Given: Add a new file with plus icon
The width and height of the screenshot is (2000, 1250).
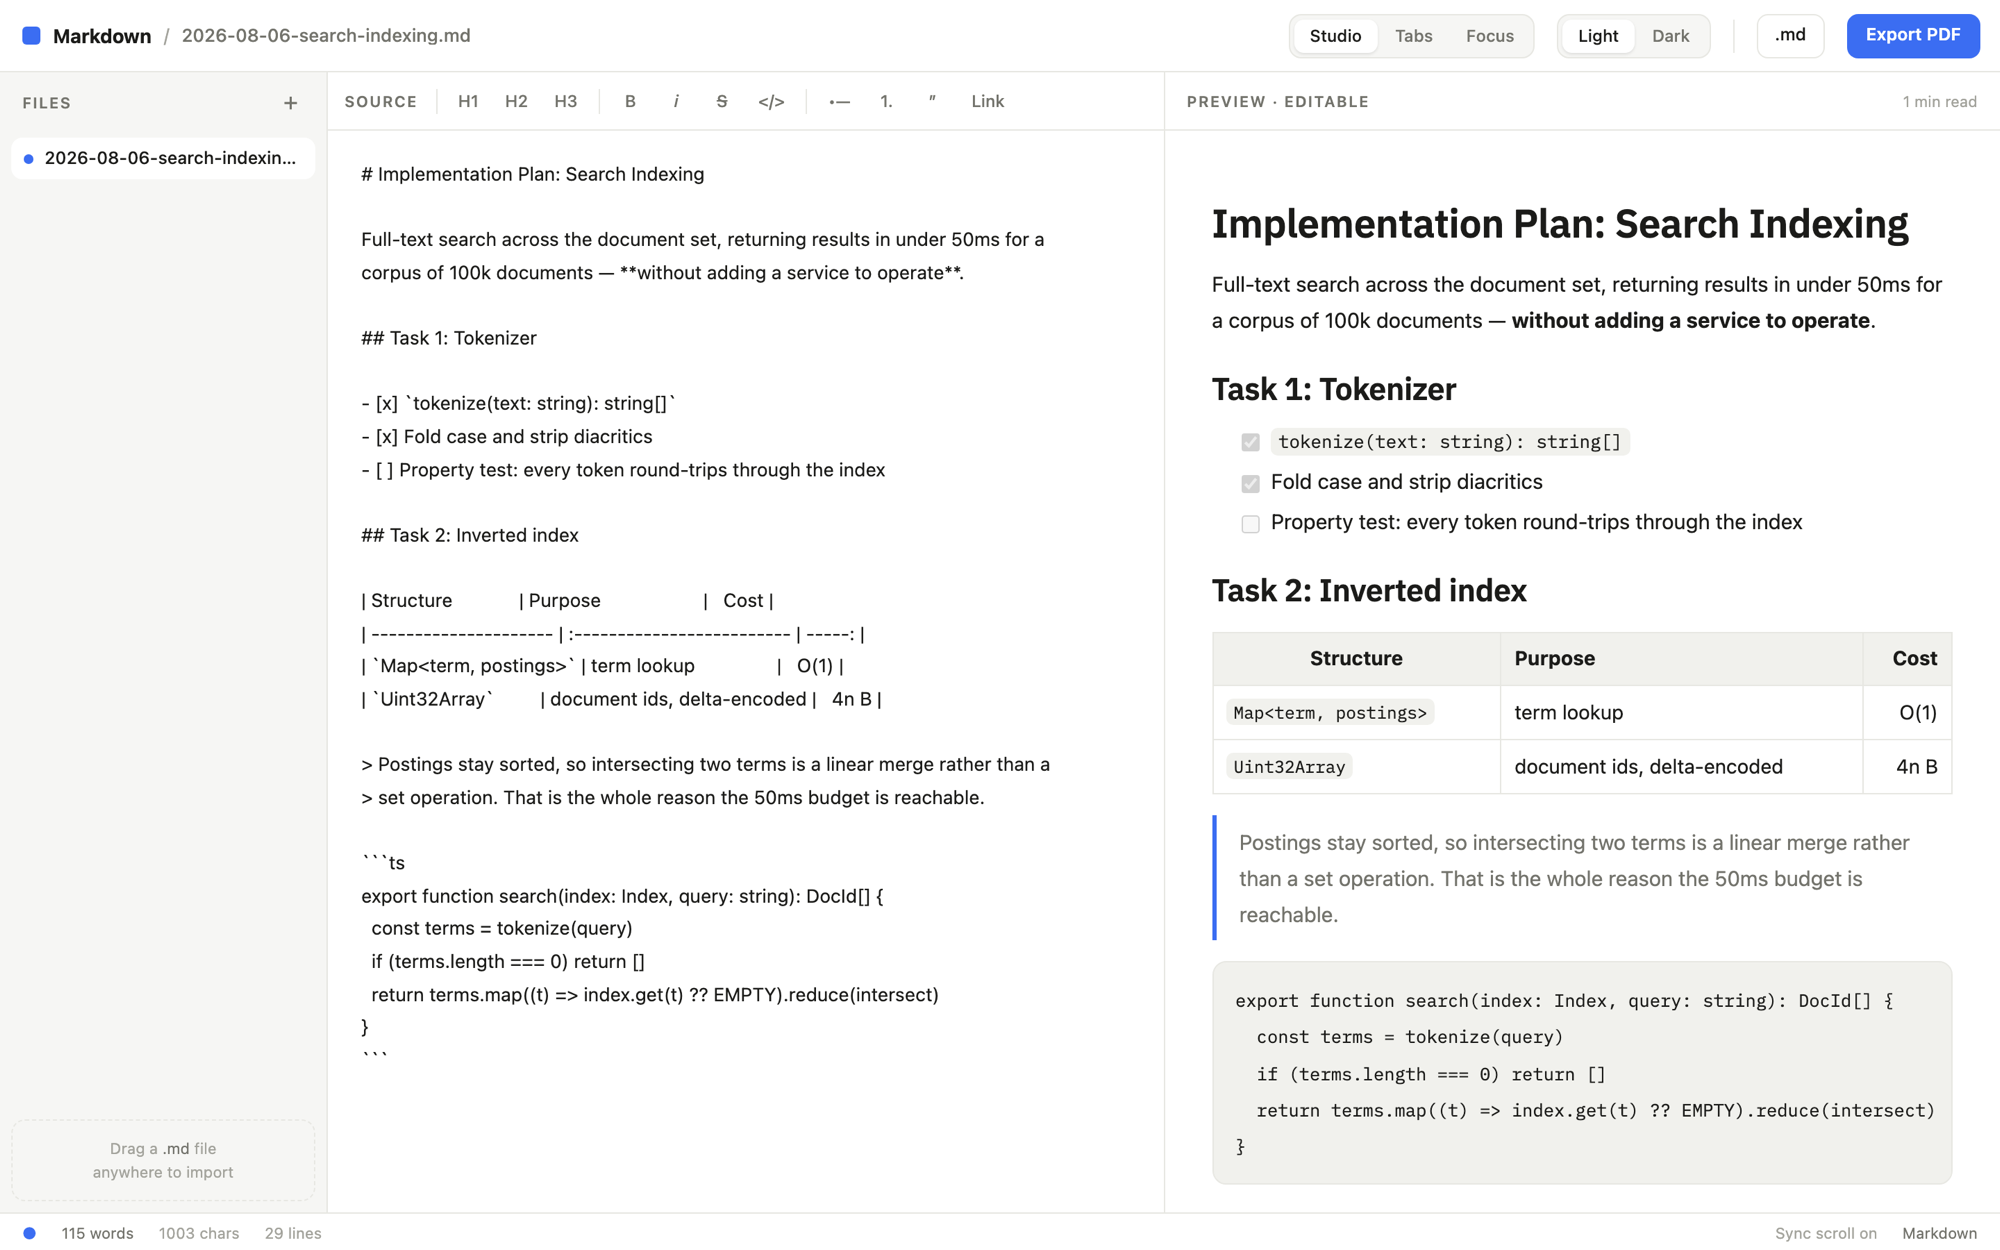Looking at the screenshot, I should (x=290, y=103).
